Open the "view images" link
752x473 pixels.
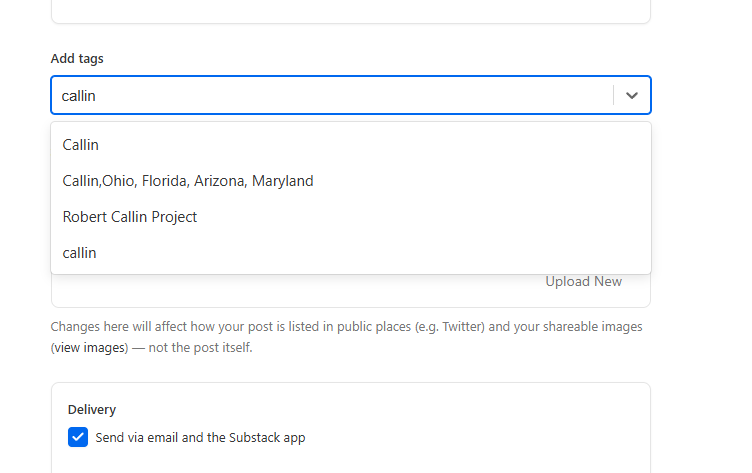click(91, 348)
